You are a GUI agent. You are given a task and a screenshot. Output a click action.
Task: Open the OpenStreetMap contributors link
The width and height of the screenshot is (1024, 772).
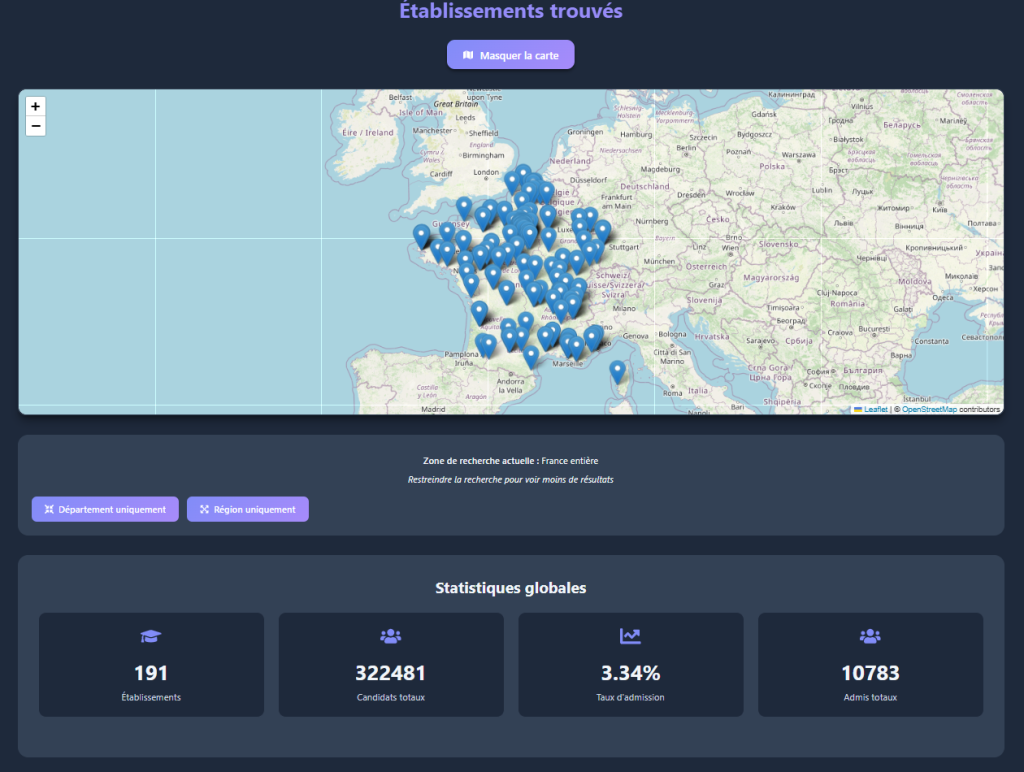pyautogui.click(x=929, y=410)
